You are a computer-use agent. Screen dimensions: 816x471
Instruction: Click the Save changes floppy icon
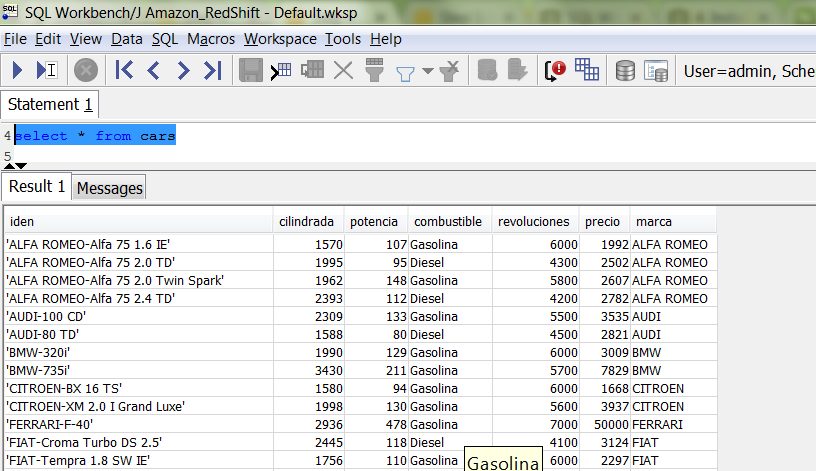click(250, 70)
